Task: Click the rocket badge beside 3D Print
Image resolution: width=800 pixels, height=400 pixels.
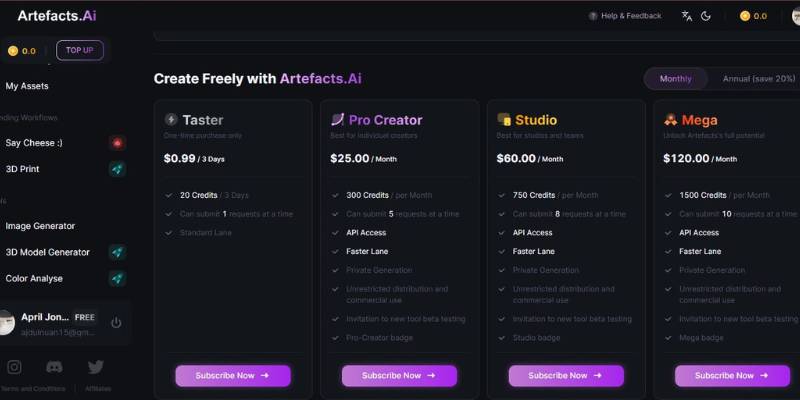Action: (117, 169)
